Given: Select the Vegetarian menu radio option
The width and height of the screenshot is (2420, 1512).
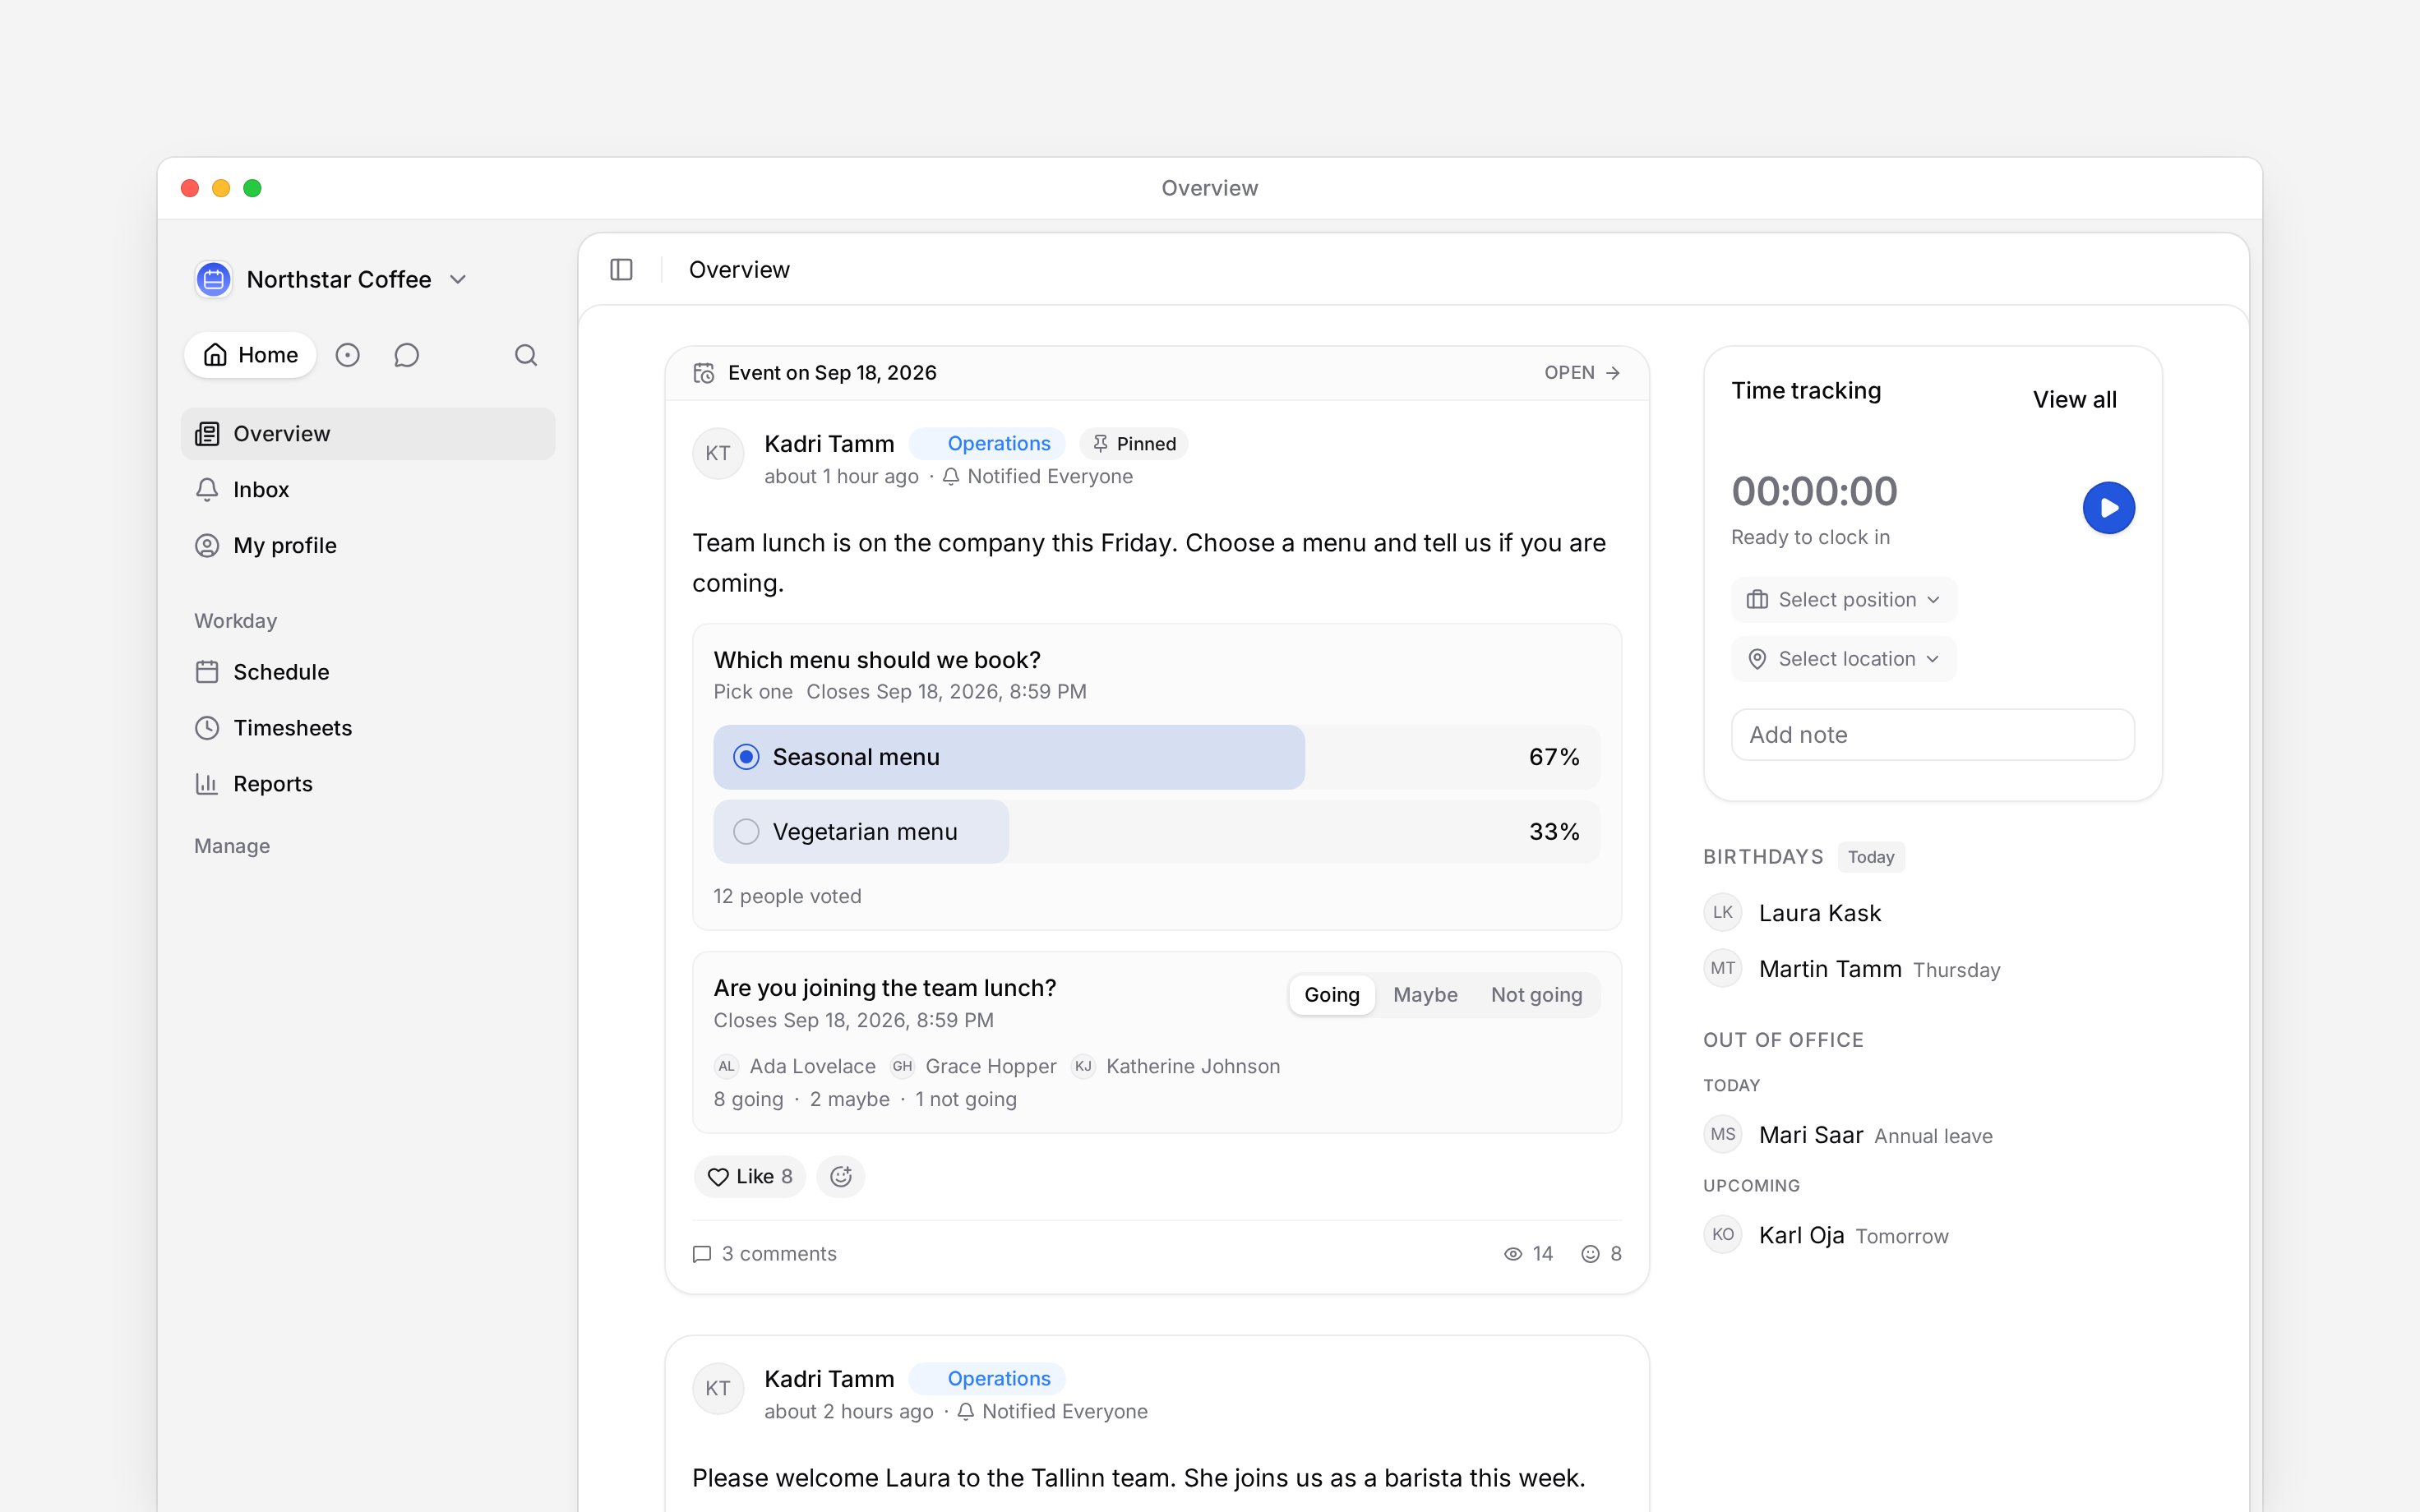Looking at the screenshot, I should (x=746, y=832).
